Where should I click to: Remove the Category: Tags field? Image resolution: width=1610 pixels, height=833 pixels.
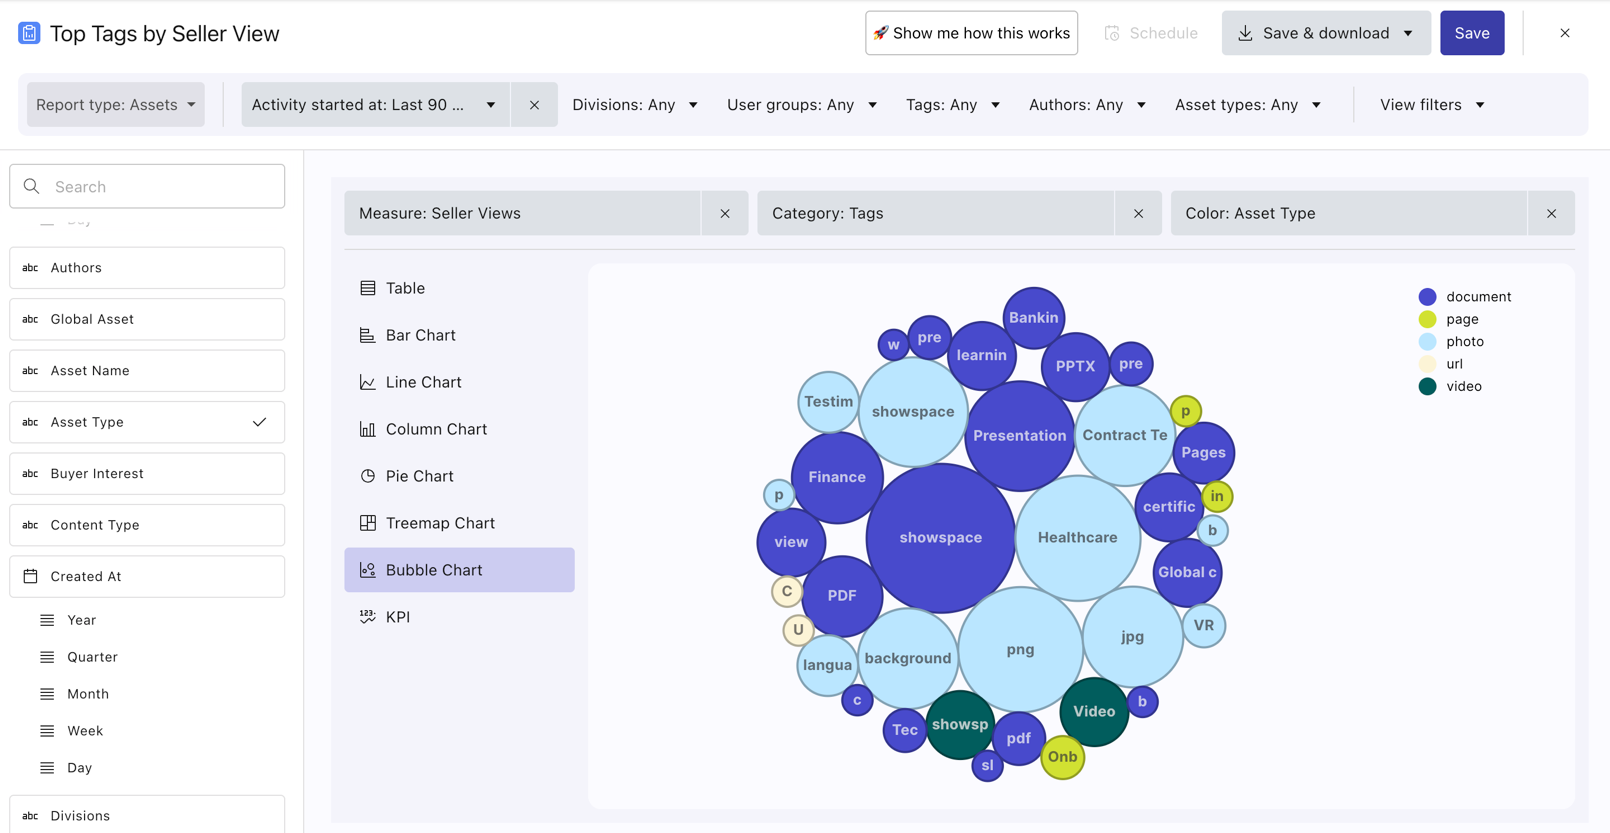click(x=1138, y=213)
